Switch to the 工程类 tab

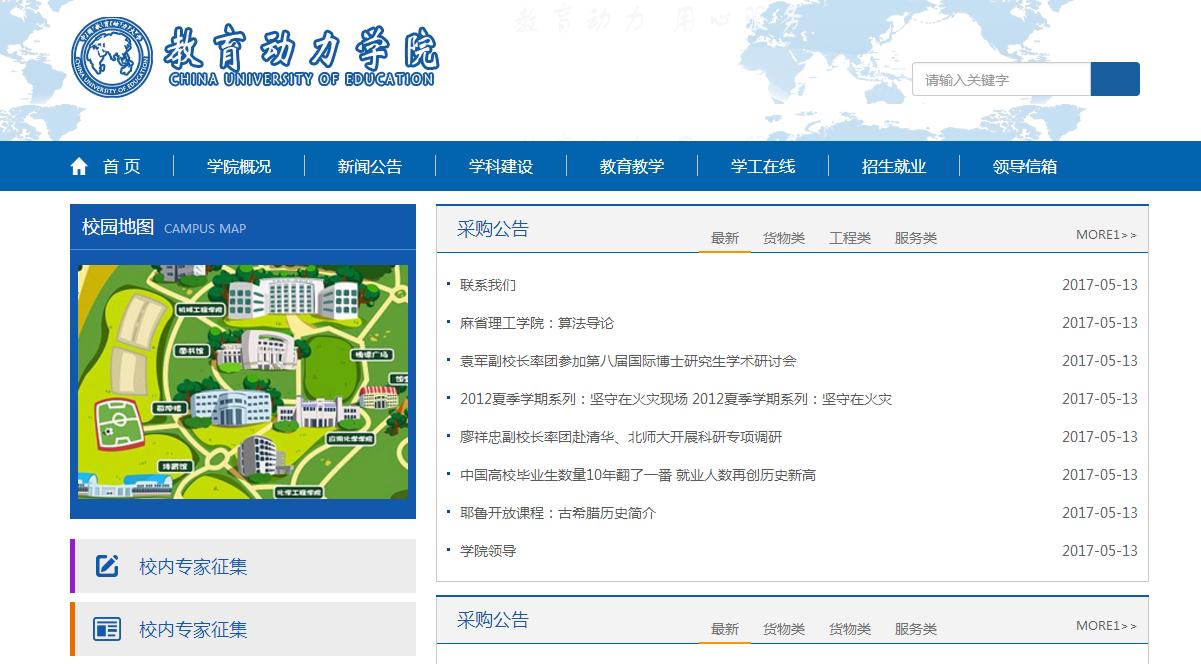850,238
